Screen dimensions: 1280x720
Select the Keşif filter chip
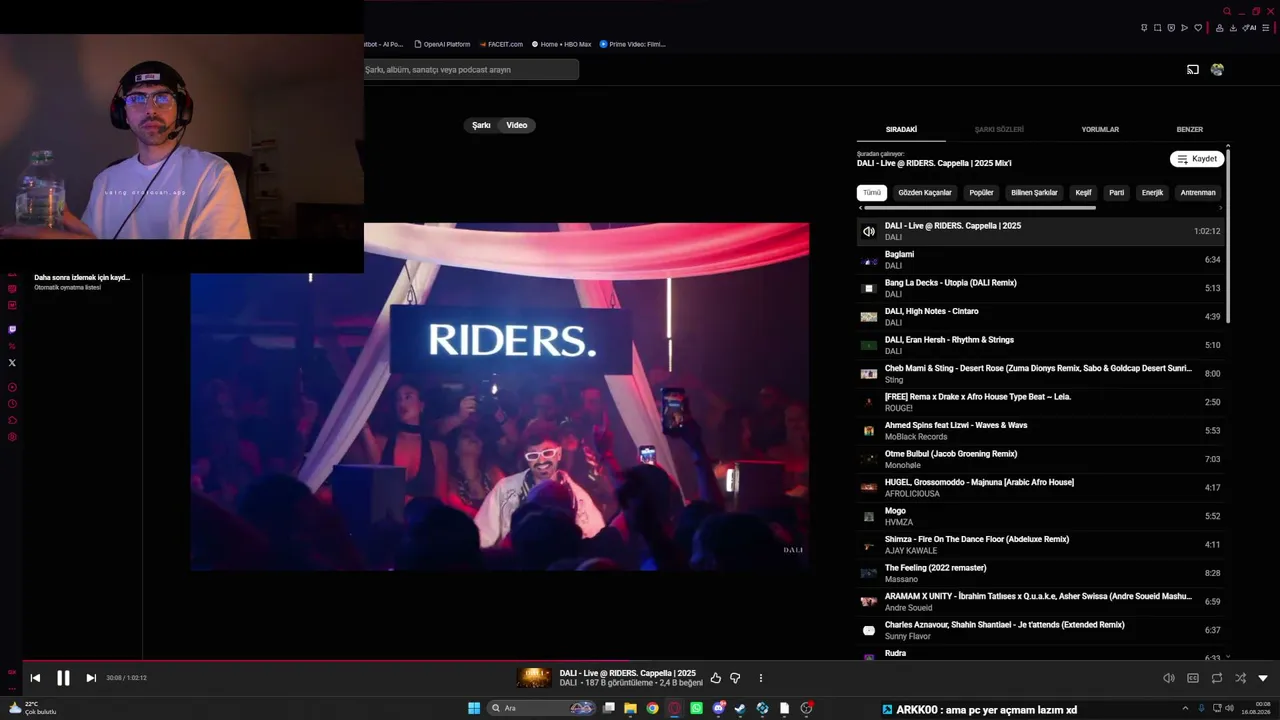click(1083, 193)
